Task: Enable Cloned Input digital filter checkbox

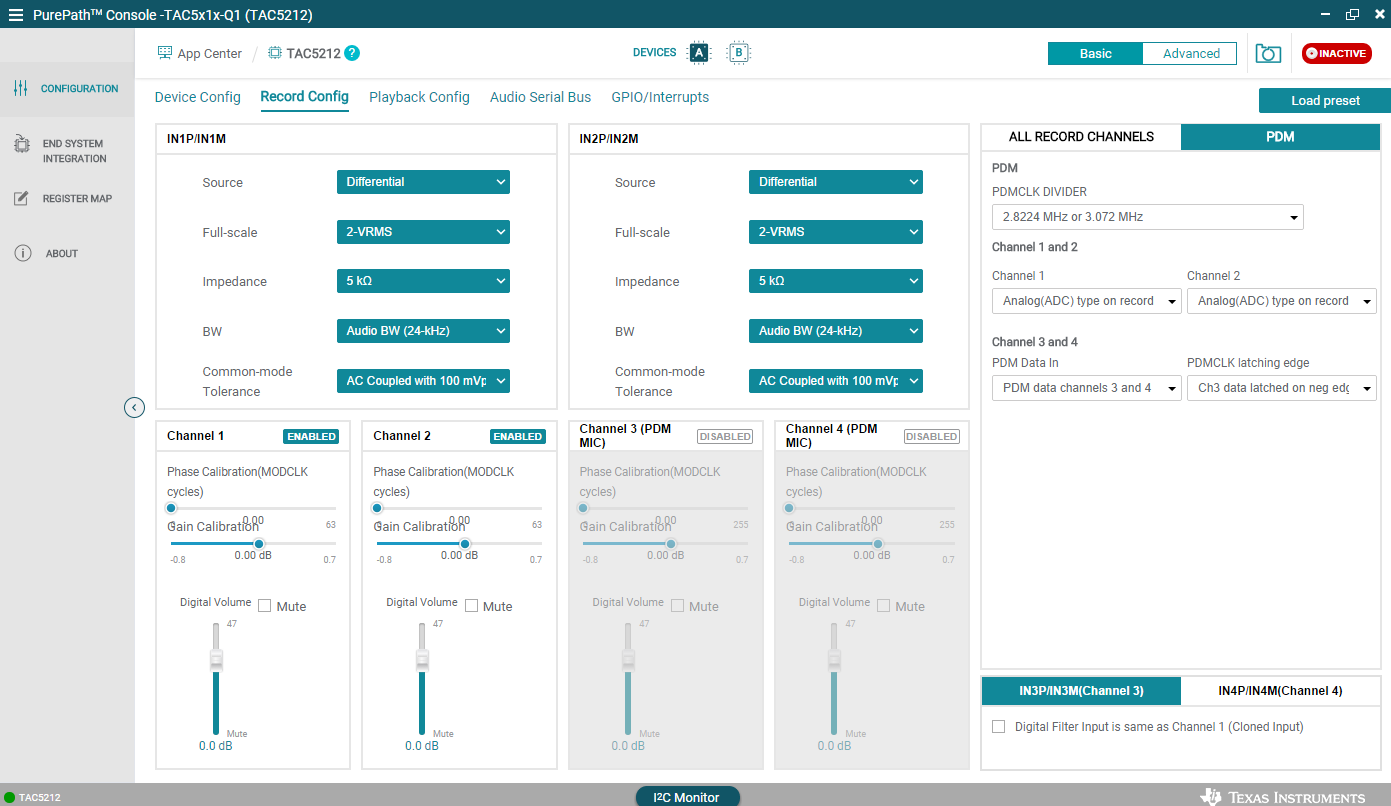Action: pyautogui.click(x=998, y=727)
